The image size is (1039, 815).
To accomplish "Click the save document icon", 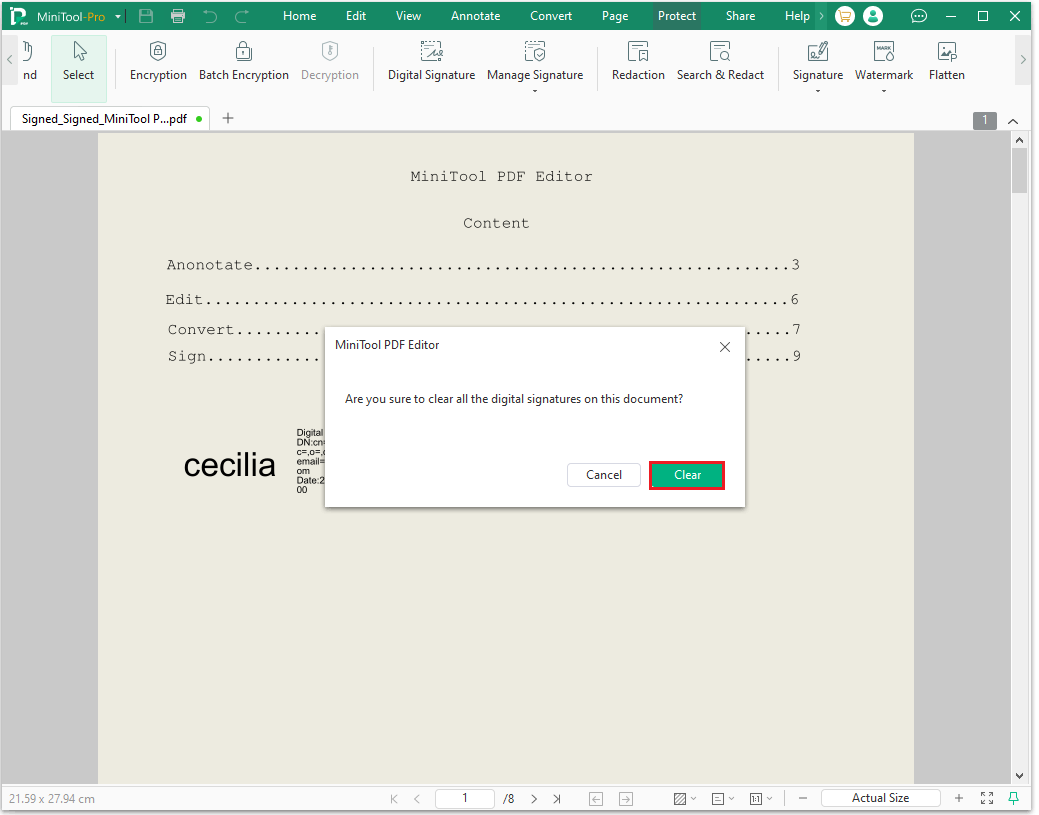I will [144, 15].
